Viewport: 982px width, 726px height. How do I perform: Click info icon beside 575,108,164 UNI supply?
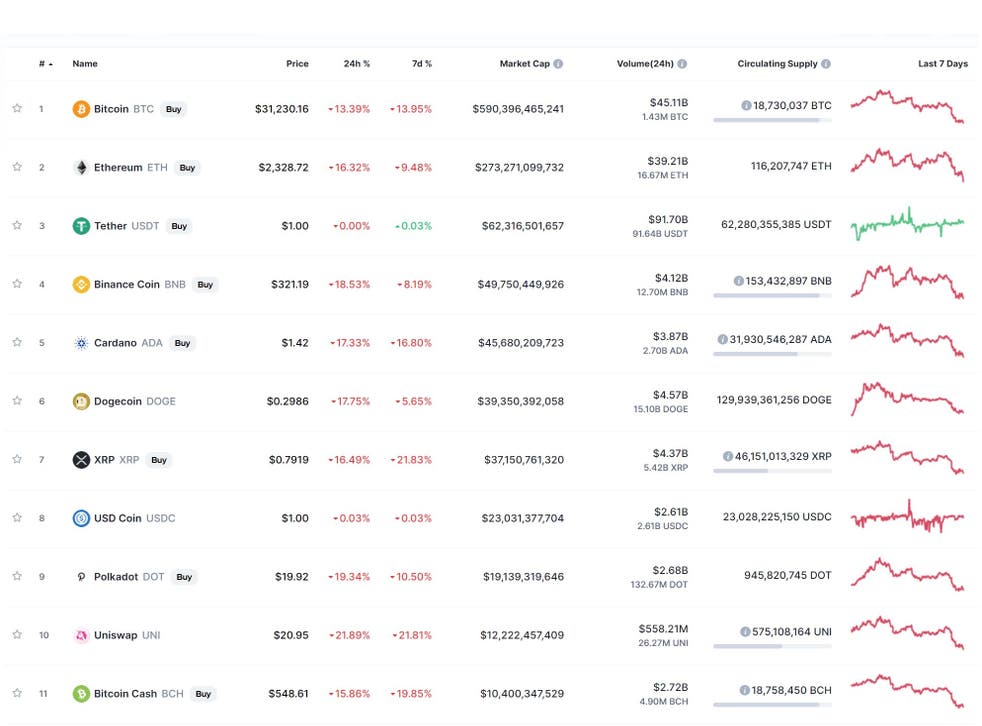coord(745,631)
